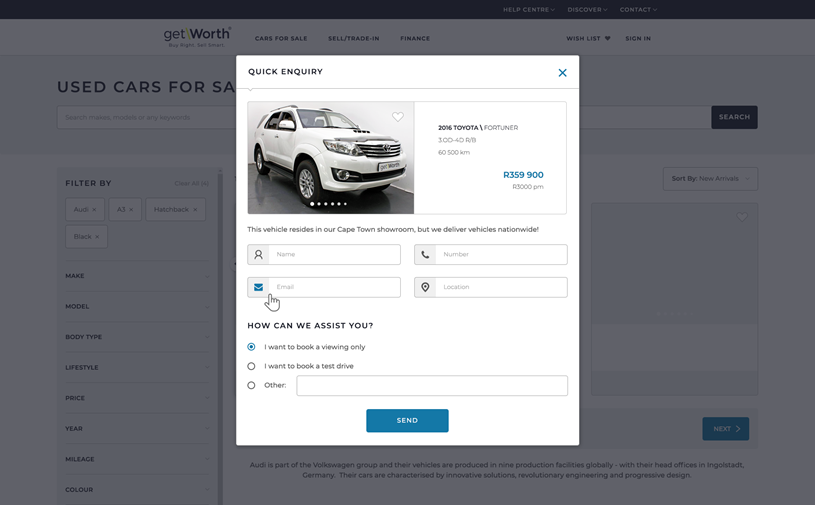Close the Quick Enquiry dialog

562,73
